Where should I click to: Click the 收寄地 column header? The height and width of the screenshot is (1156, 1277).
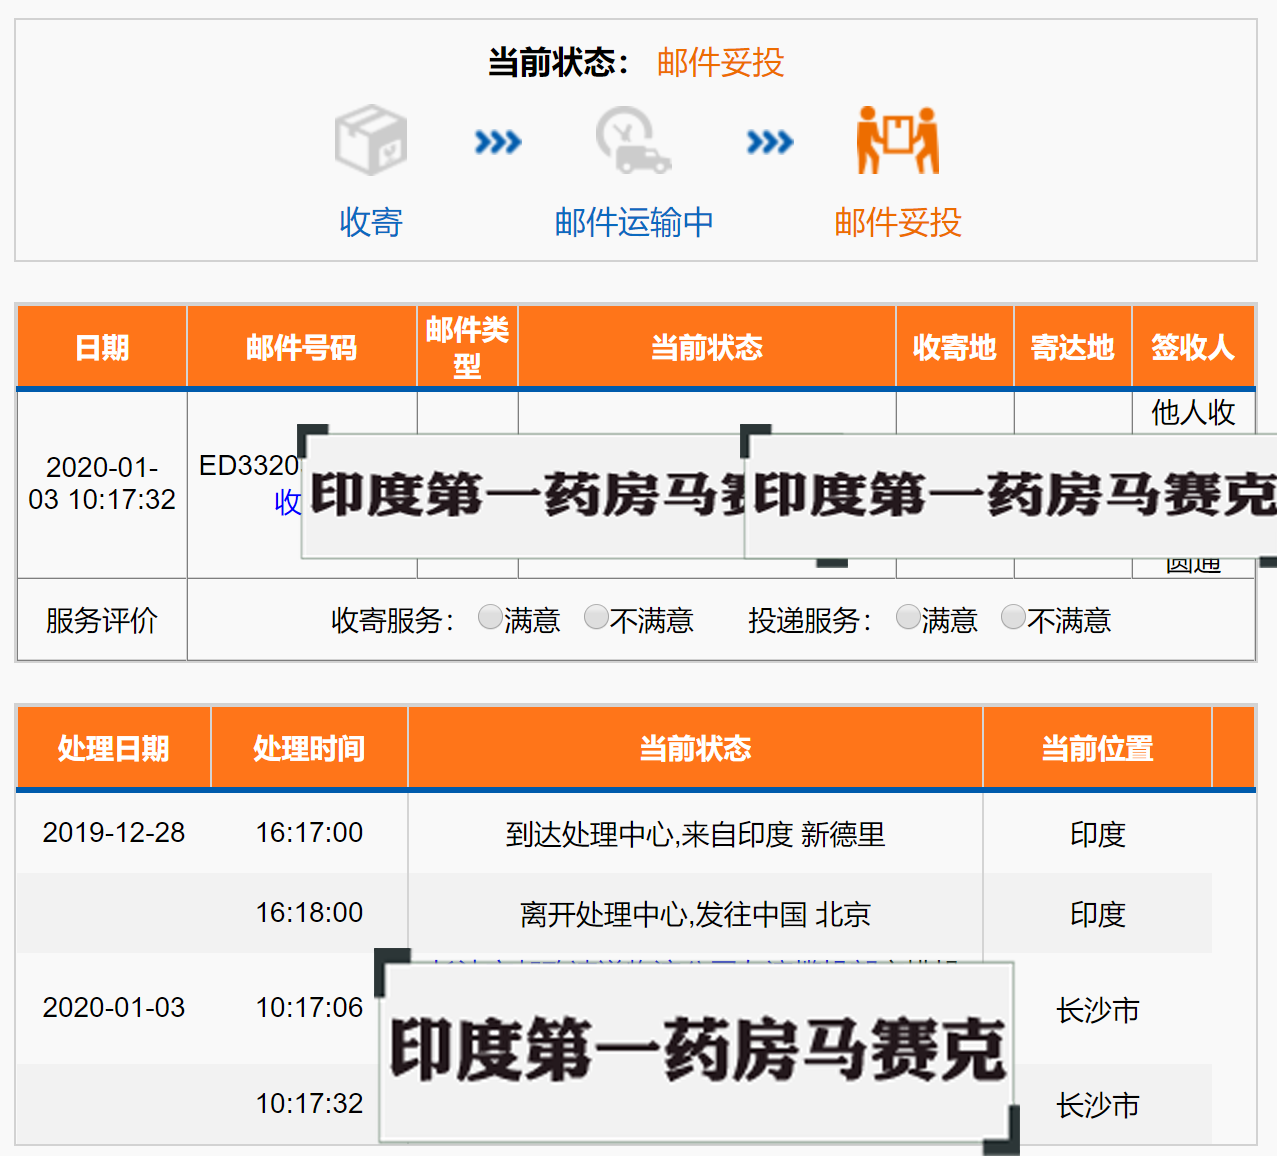pyautogui.click(x=954, y=348)
